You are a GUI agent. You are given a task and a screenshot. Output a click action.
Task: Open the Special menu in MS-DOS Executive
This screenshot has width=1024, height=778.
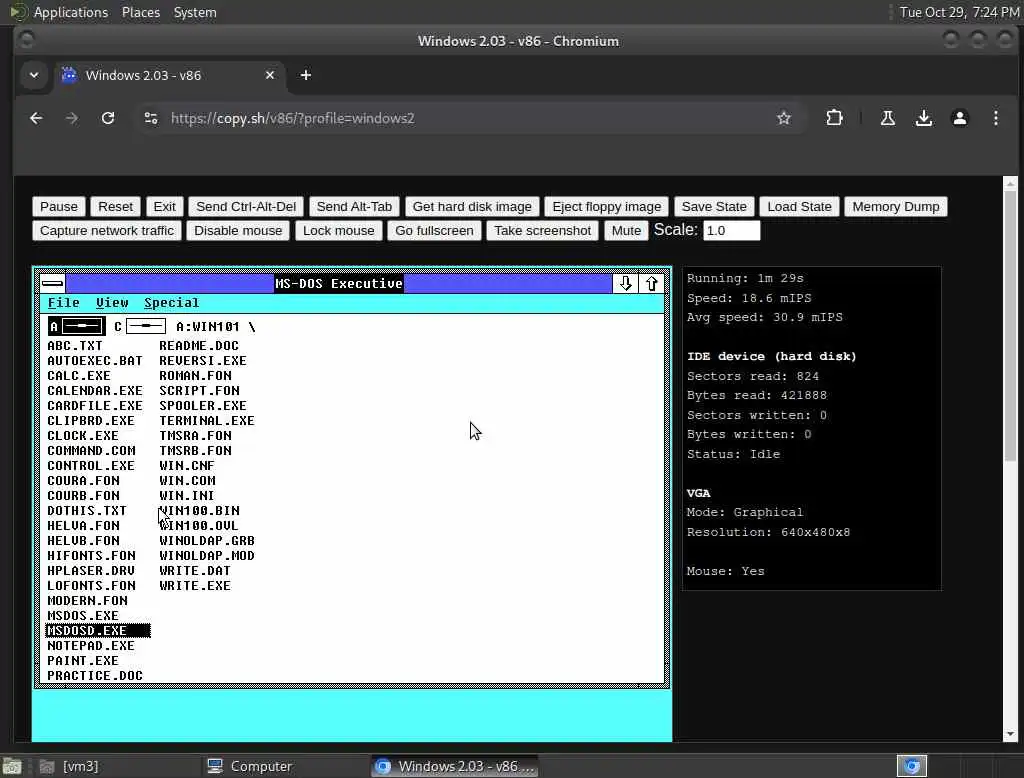pos(171,302)
